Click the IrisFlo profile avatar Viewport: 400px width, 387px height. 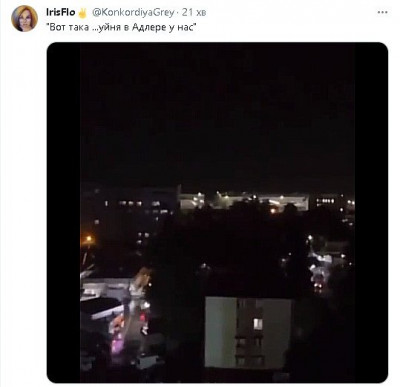tap(25, 19)
